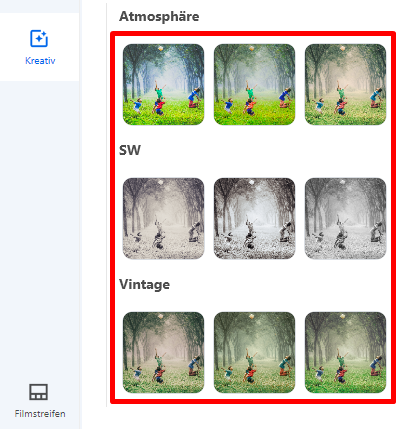Choose the first Vintage filter preset
401x429 pixels.
(x=163, y=352)
